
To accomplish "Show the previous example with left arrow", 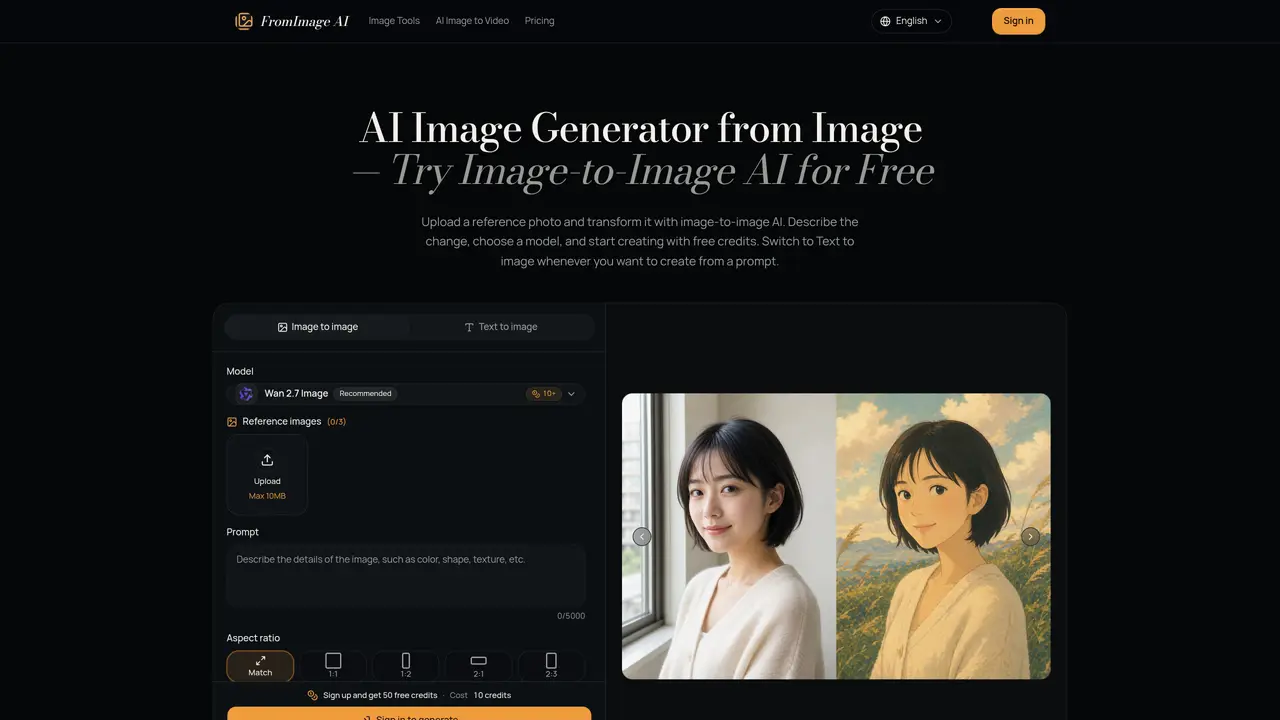I will pyautogui.click(x=642, y=537).
